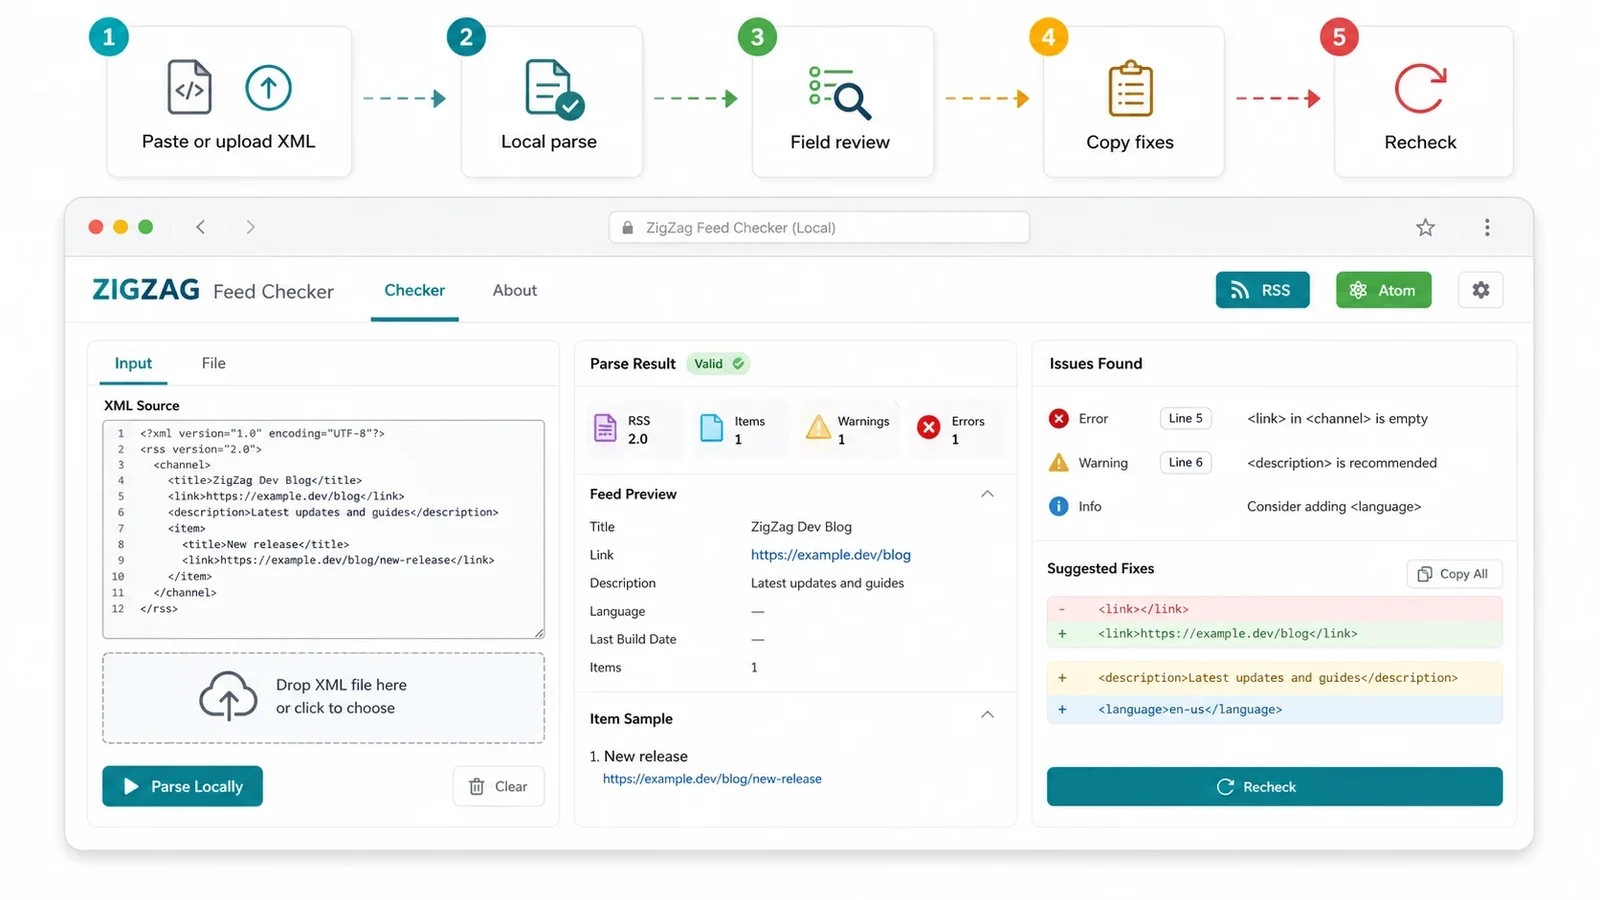Click the Local parse document check icon
The width and height of the screenshot is (1600, 900).
[553, 89]
